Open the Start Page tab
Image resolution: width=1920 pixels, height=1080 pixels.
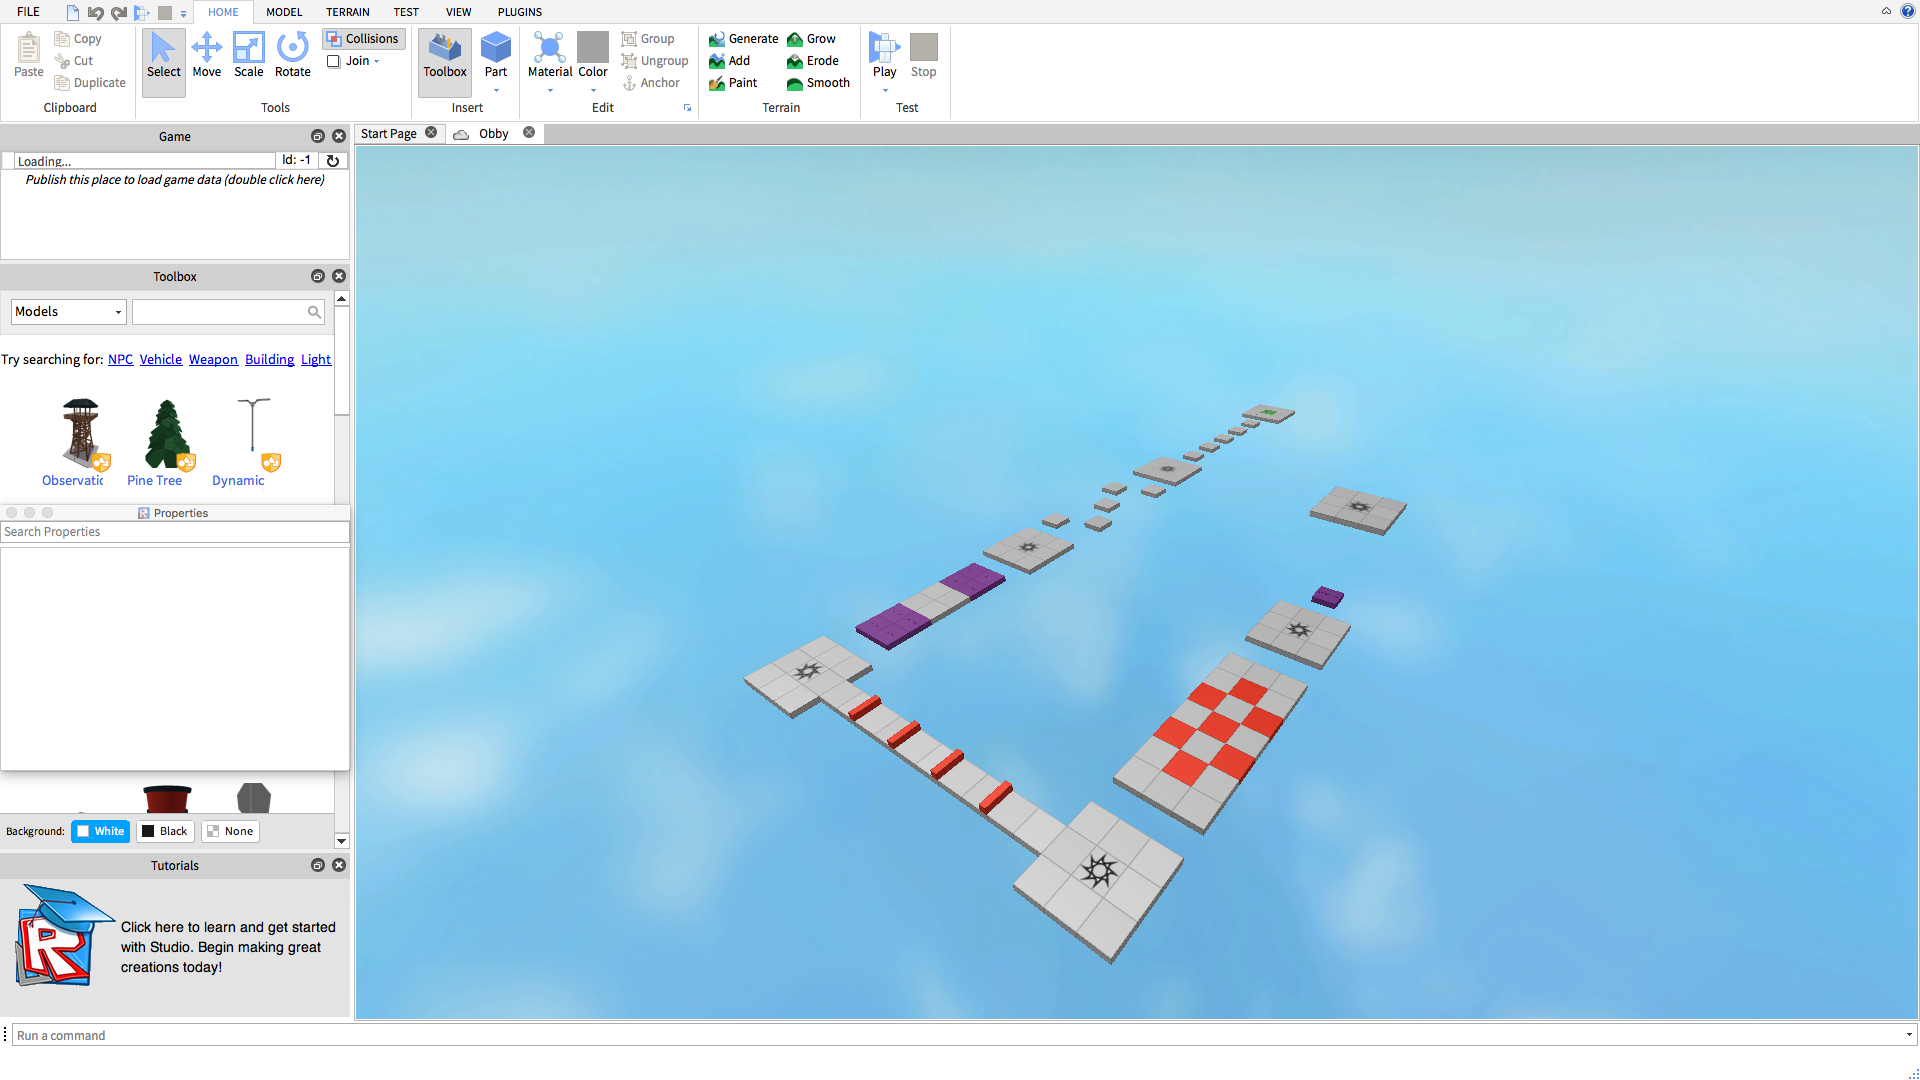tap(389, 134)
